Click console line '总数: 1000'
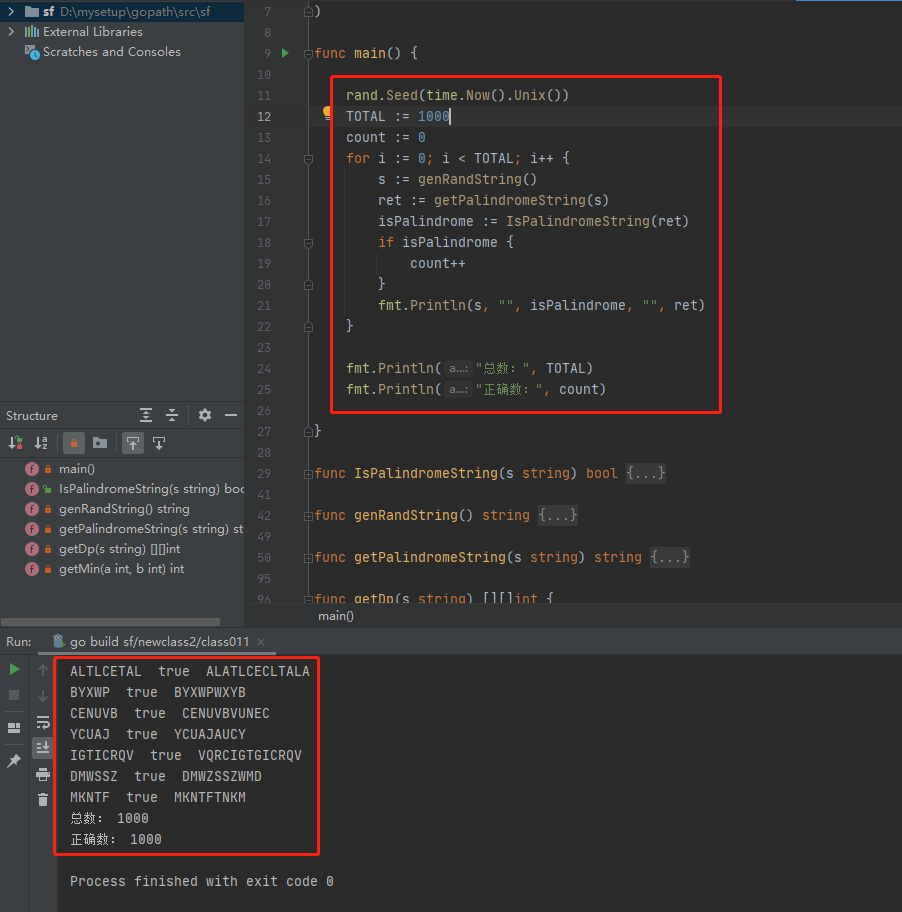902x912 pixels. (109, 818)
